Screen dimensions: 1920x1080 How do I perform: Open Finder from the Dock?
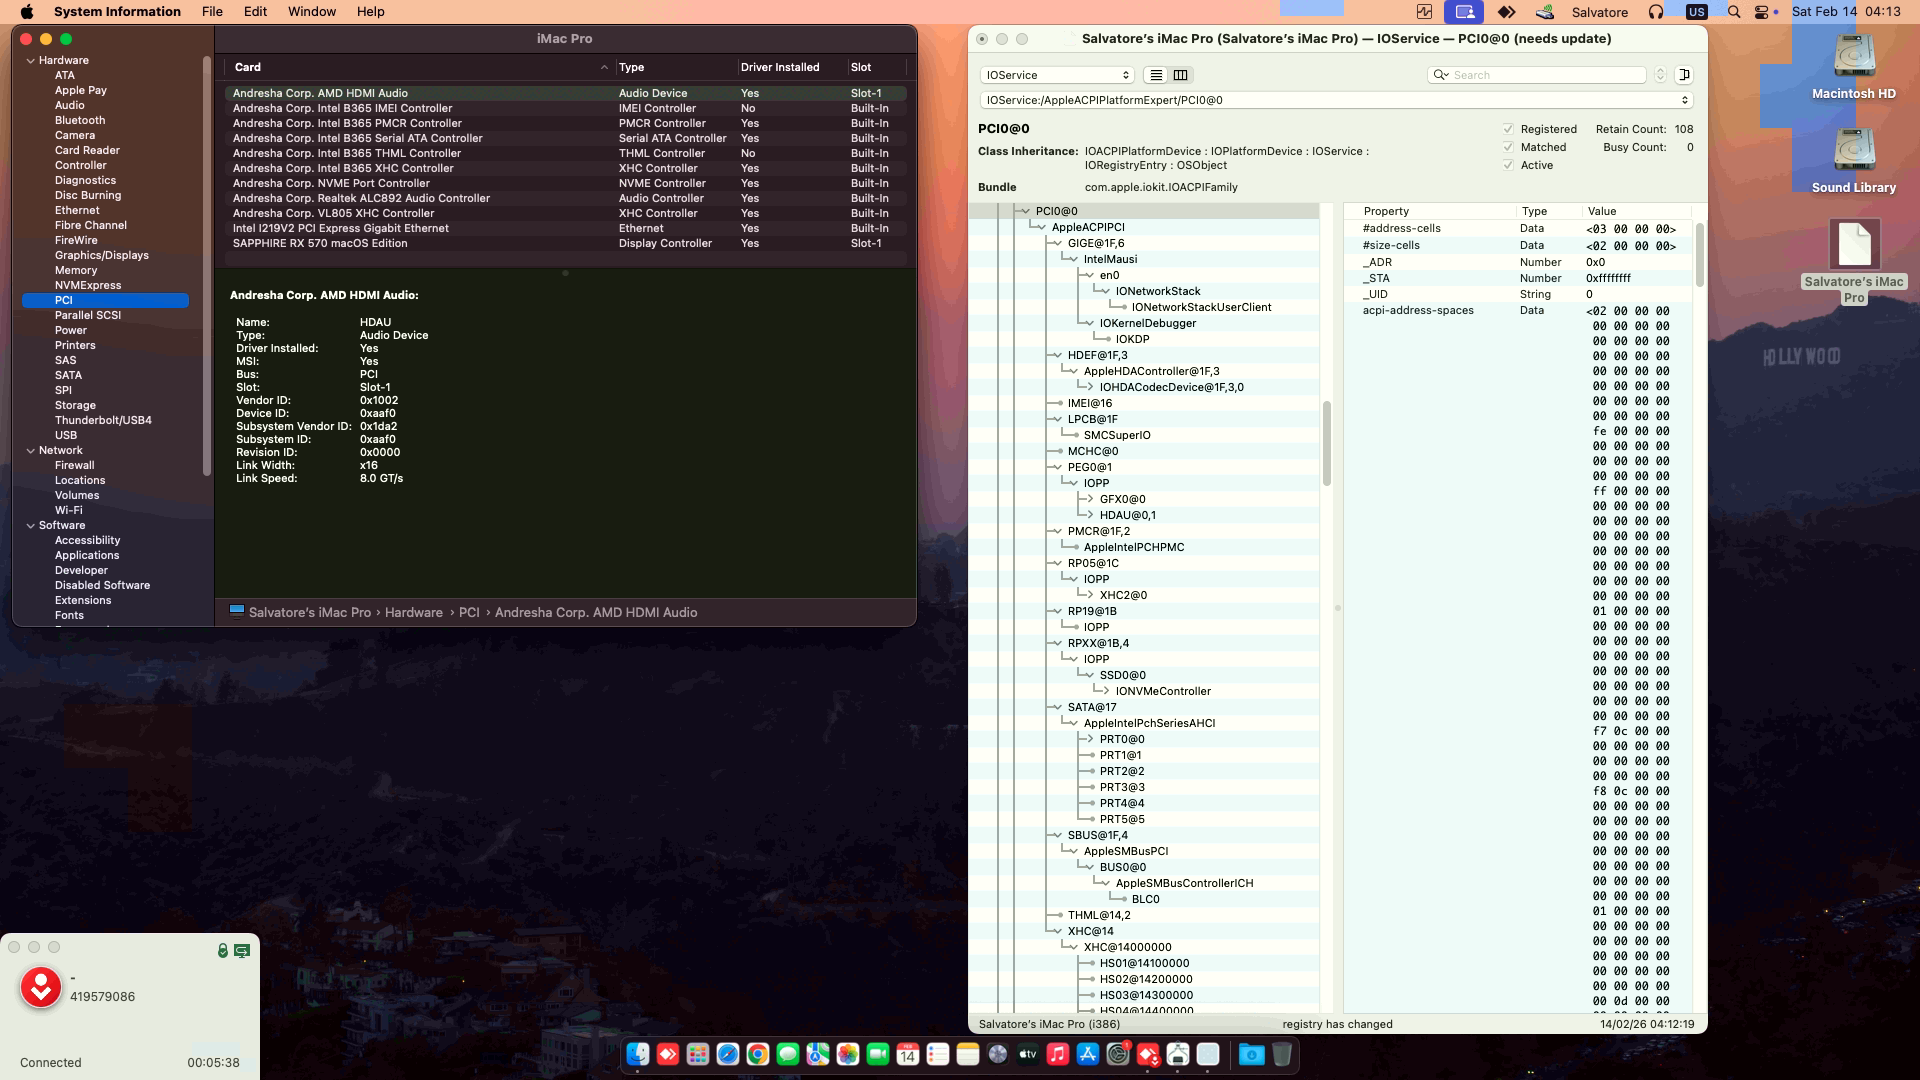pos(638,1054)
